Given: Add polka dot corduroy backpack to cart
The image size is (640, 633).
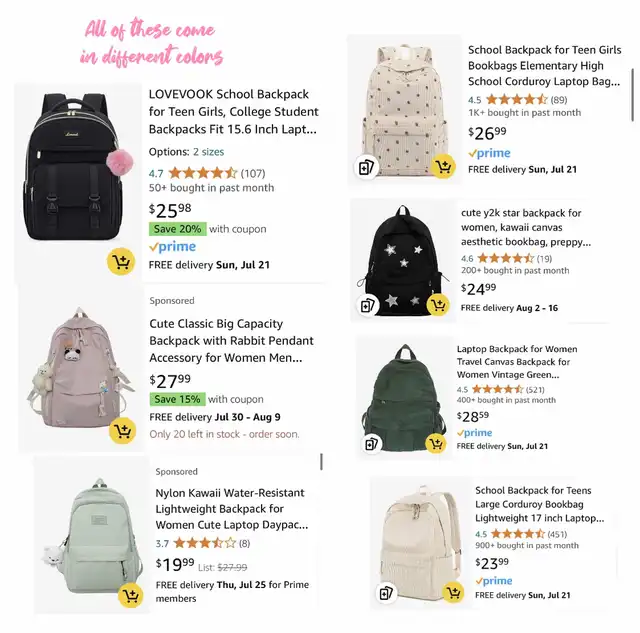Looking at the screenshot, I should point(443,166).
